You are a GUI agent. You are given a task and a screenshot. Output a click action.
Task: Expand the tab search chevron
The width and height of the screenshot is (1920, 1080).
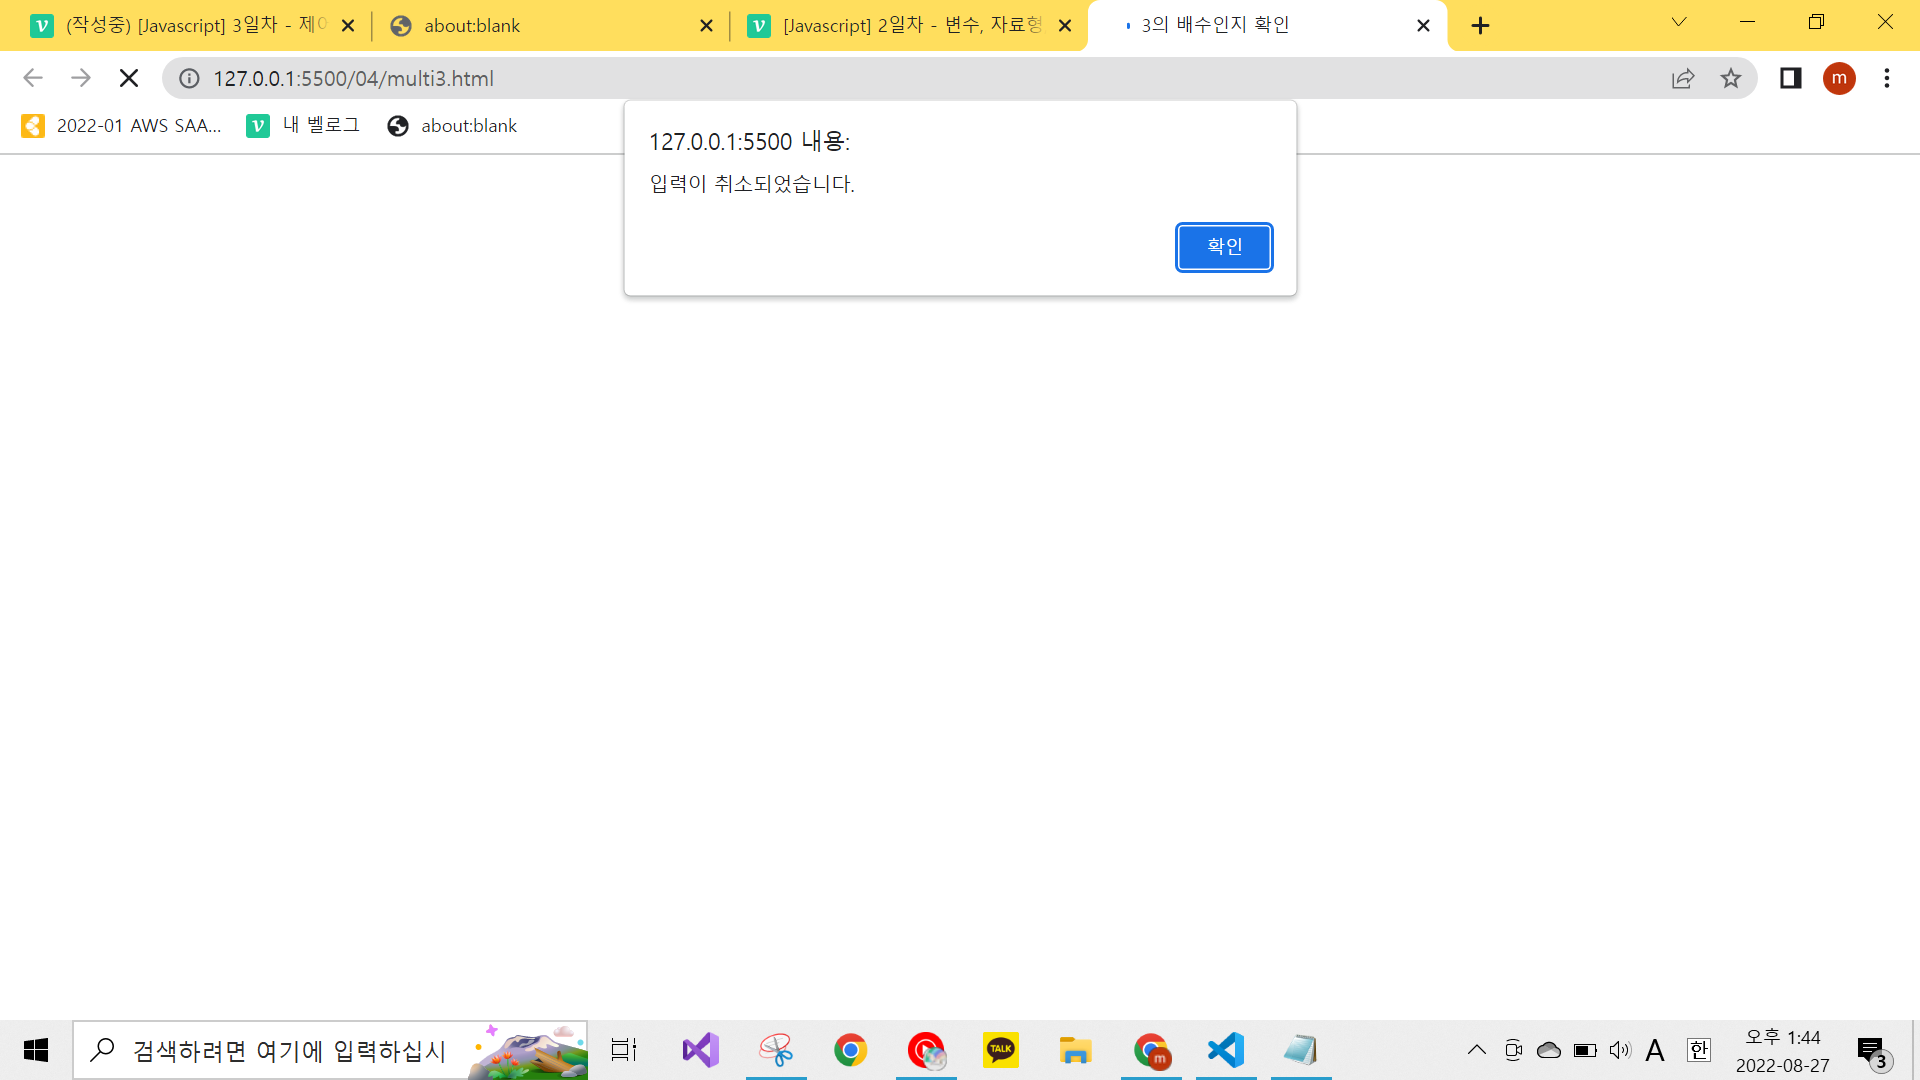[1679, 23]
